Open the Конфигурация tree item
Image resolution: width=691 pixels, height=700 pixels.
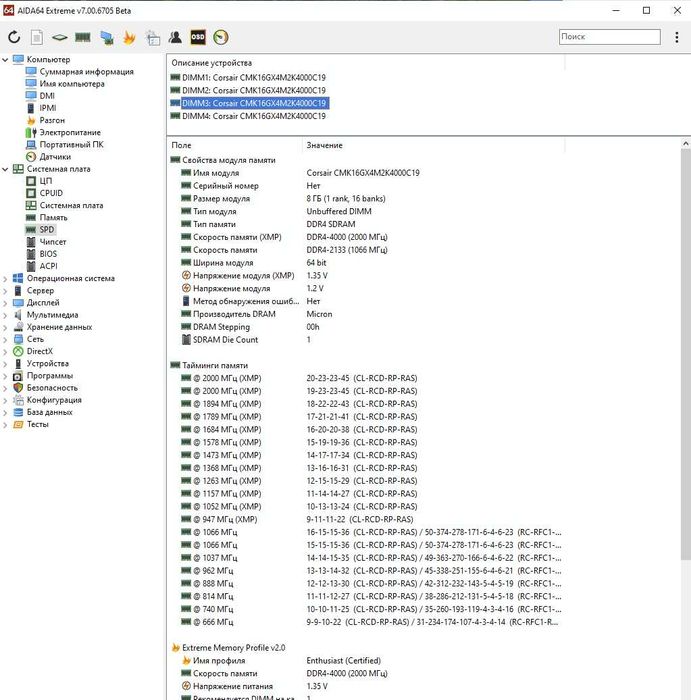pos(54,400)
